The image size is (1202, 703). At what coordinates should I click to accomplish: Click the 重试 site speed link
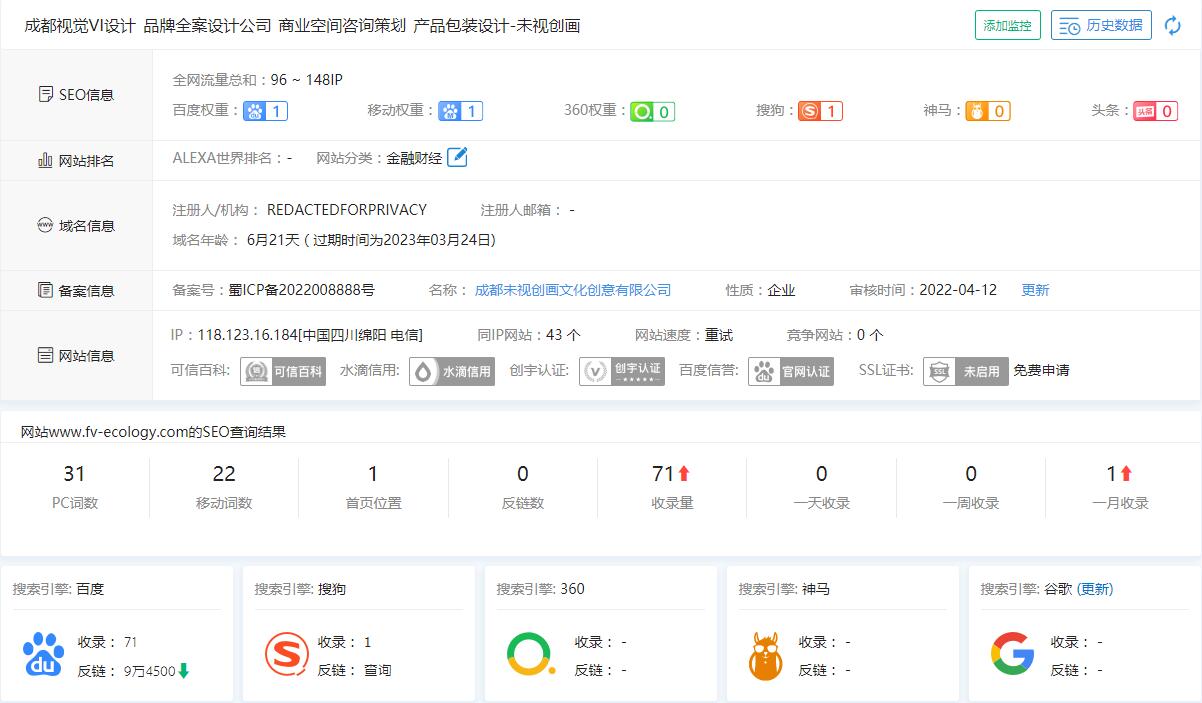point(718,335)
